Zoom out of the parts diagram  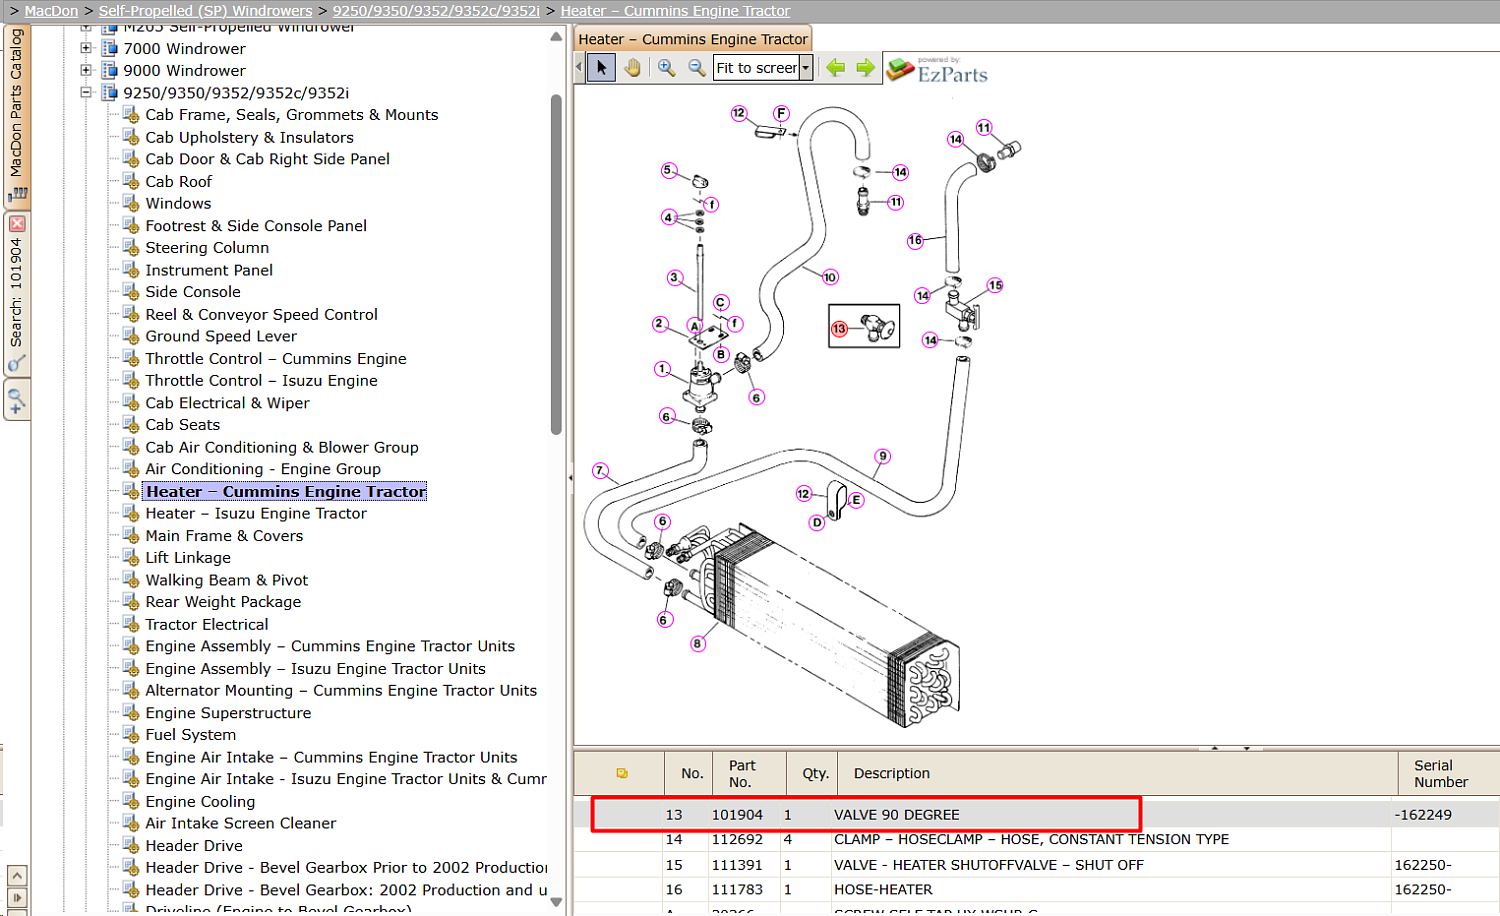[x=697, y=68]
